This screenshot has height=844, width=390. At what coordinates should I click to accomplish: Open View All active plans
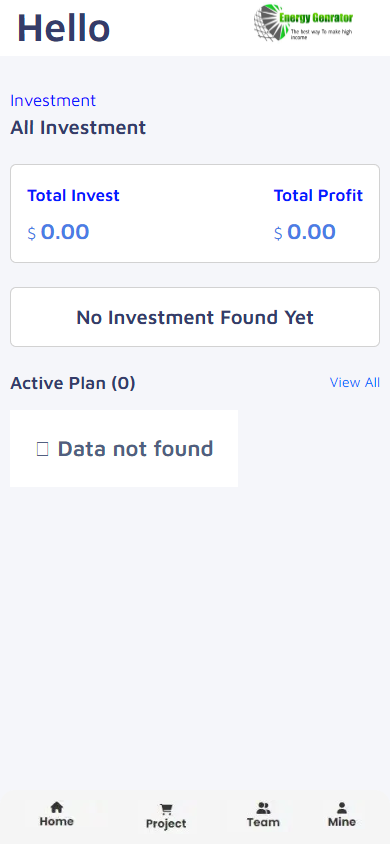coord(354,383)
